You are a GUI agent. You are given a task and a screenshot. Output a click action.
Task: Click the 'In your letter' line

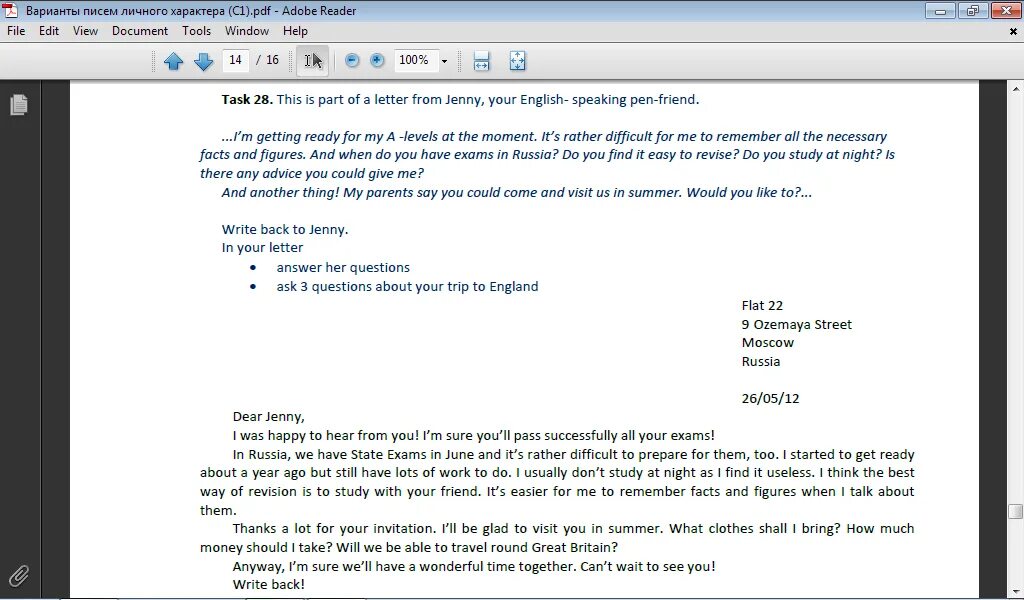[x=262, y=247]
